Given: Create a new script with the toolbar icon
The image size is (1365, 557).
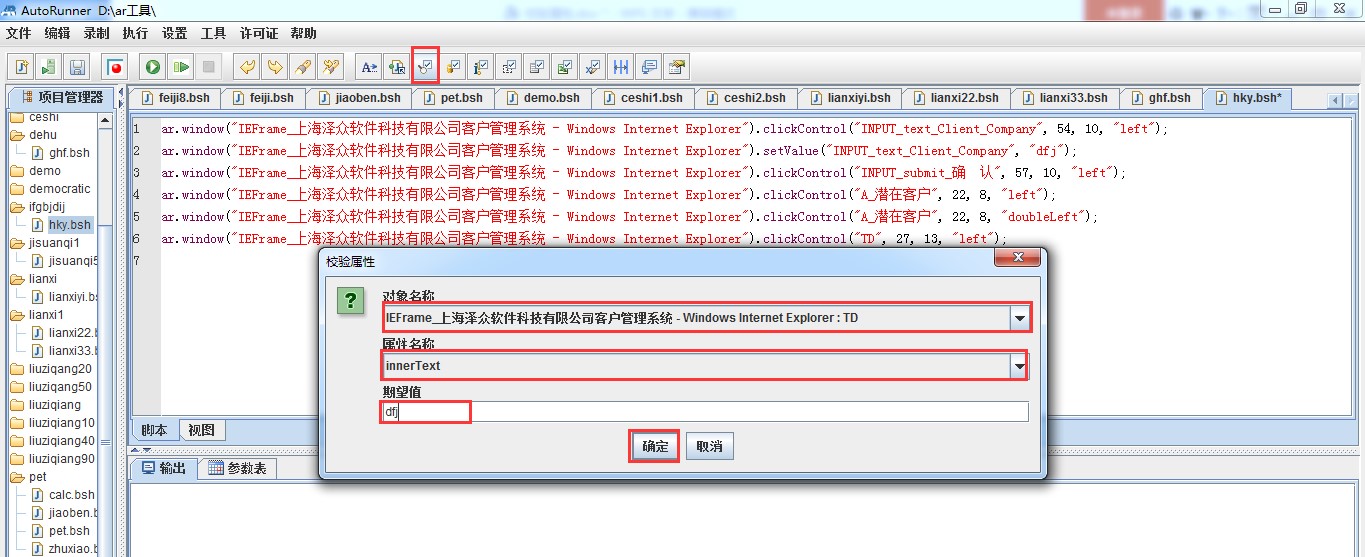Looking at the screenshot, I should point(21,67).
